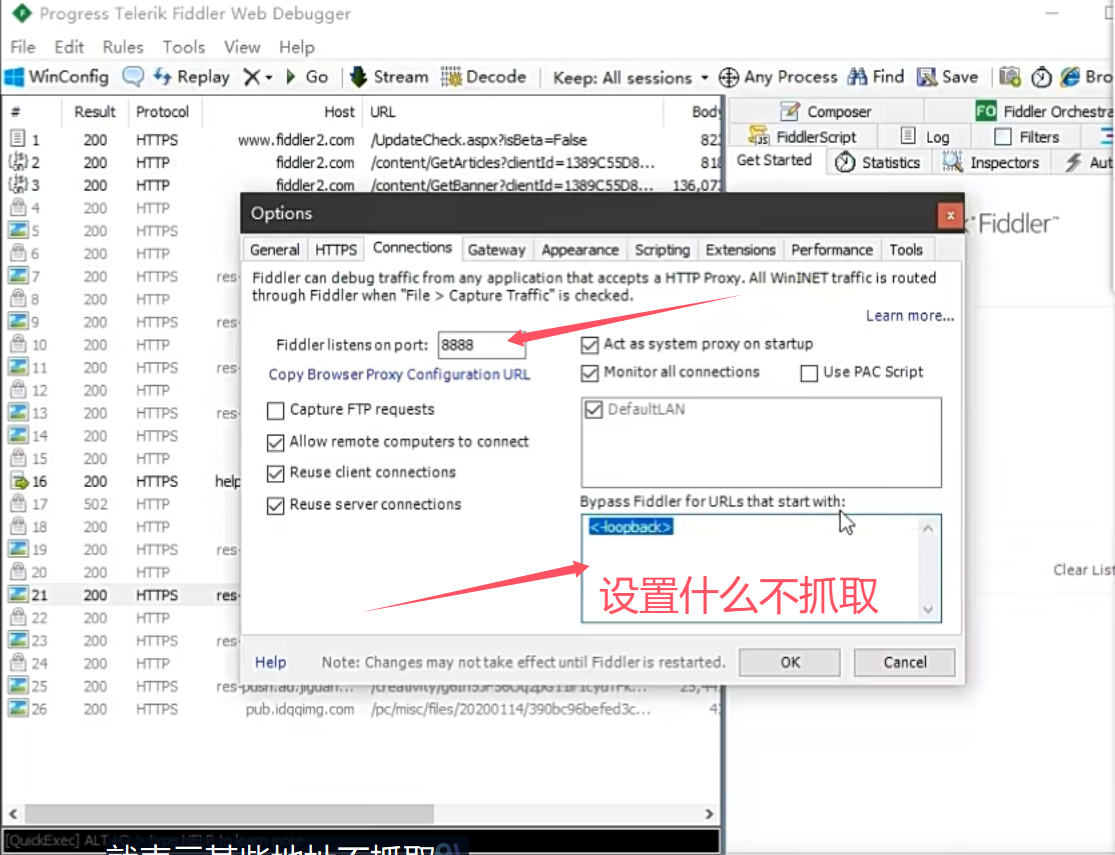Image resolution: width=1115 pixels, height=855 pixels.
Task: Switch to the Appearance options tab
Action: 580,250
